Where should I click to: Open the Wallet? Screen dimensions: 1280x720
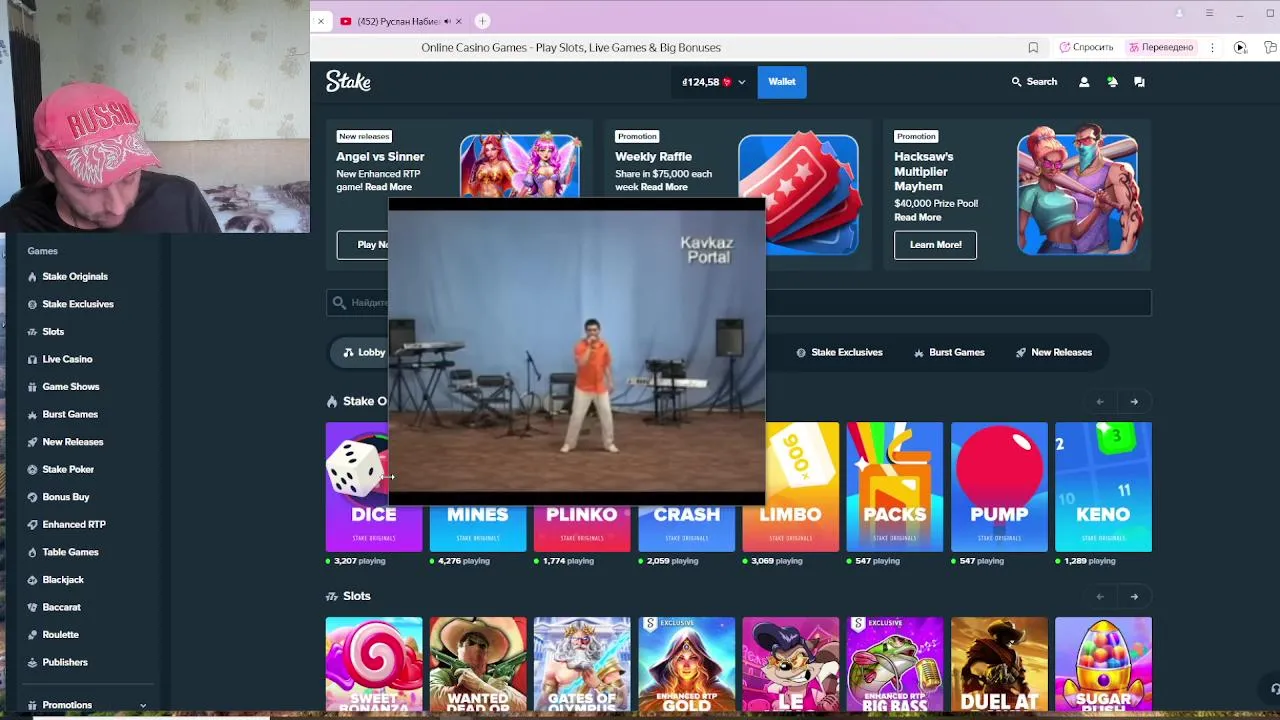(782, 82)
